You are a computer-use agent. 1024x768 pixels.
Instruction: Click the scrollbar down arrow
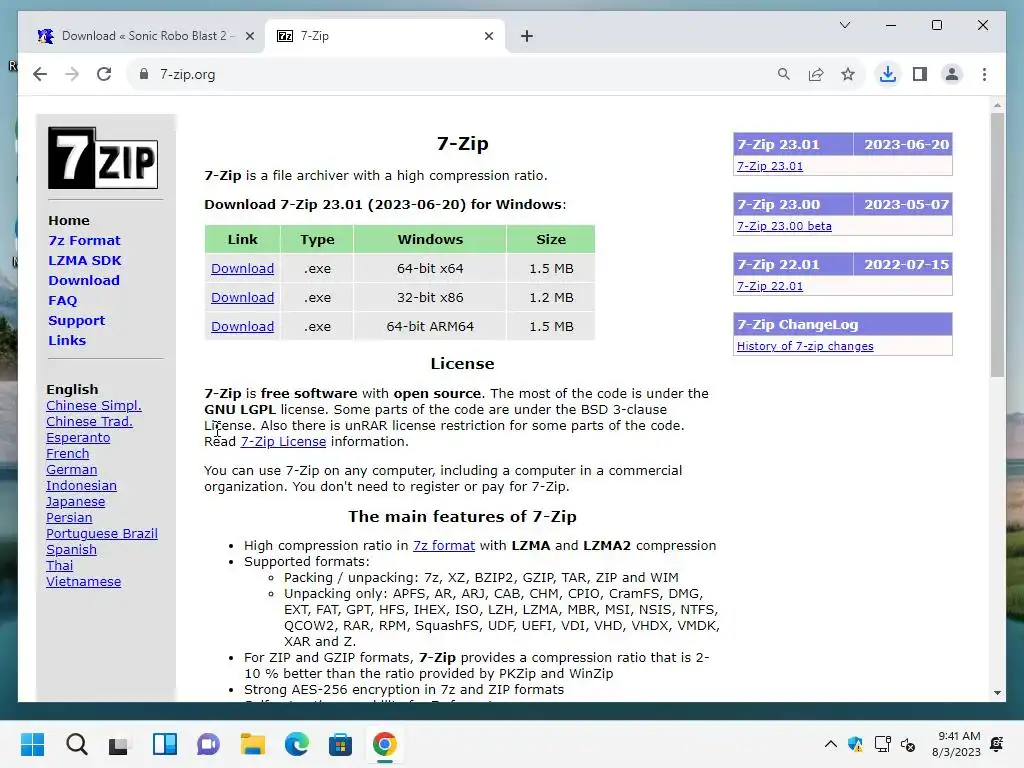coord(997,693)
